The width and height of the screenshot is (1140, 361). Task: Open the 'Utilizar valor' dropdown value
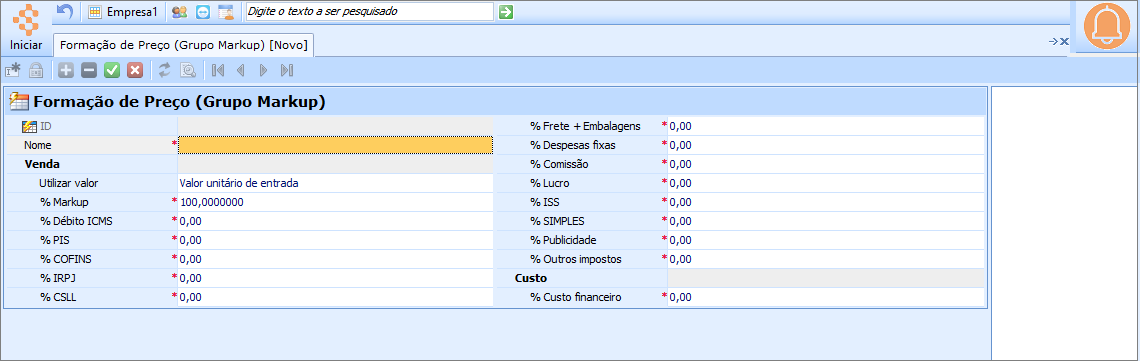pos(336,183)
